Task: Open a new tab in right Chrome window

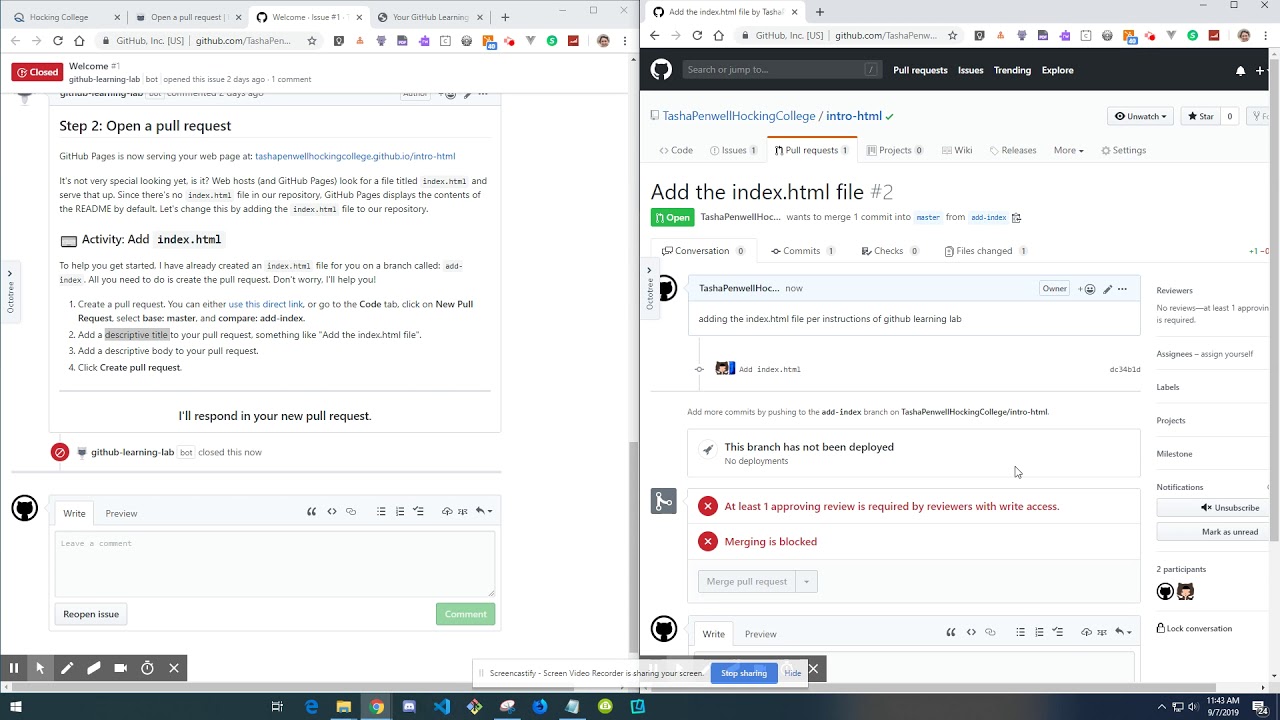Action: [x=820, y=12]
